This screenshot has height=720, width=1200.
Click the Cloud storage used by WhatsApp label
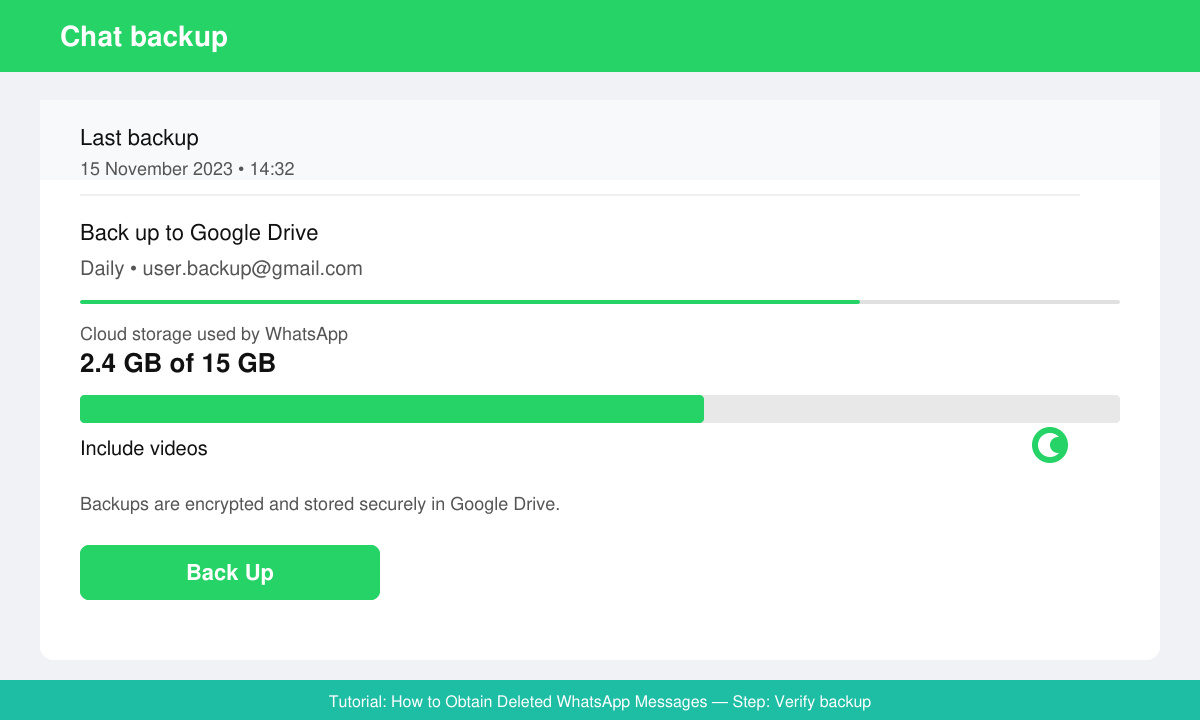click(214, 334)
